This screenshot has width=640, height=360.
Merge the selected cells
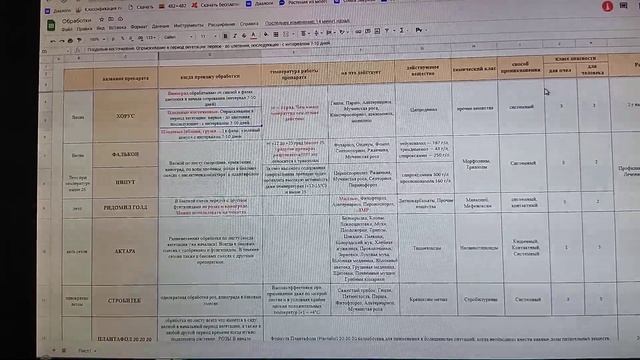pos(286,34)
